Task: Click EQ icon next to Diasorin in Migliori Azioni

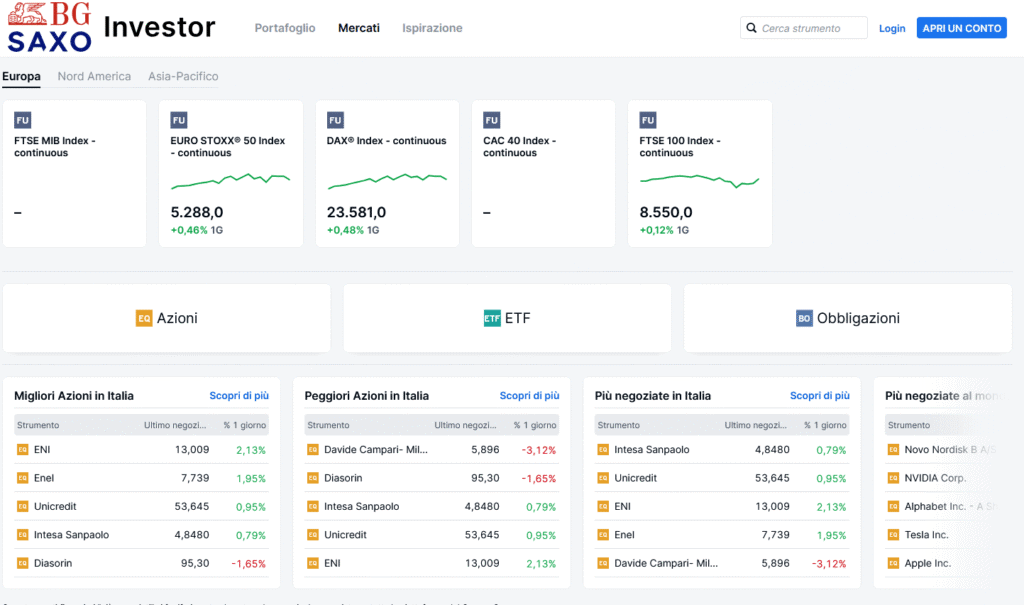Action: tap(22, 563)
